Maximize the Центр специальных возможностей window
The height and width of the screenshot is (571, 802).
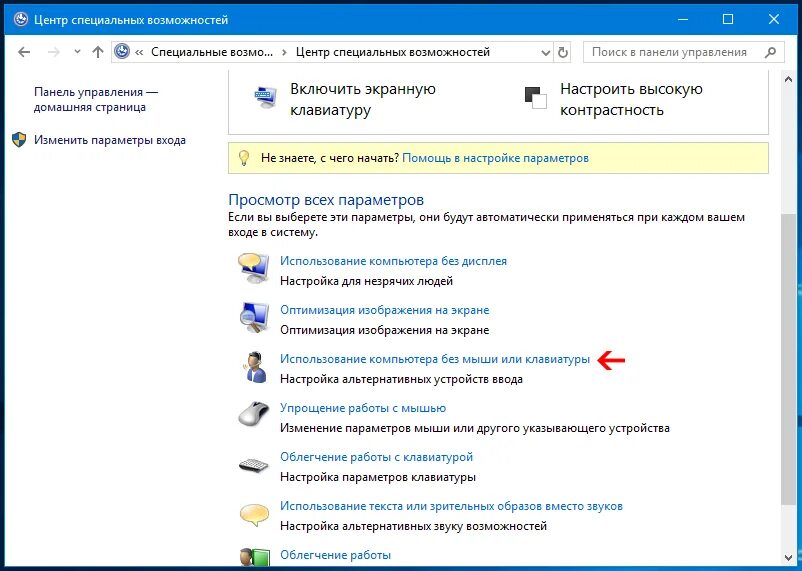tap(728, 19)
